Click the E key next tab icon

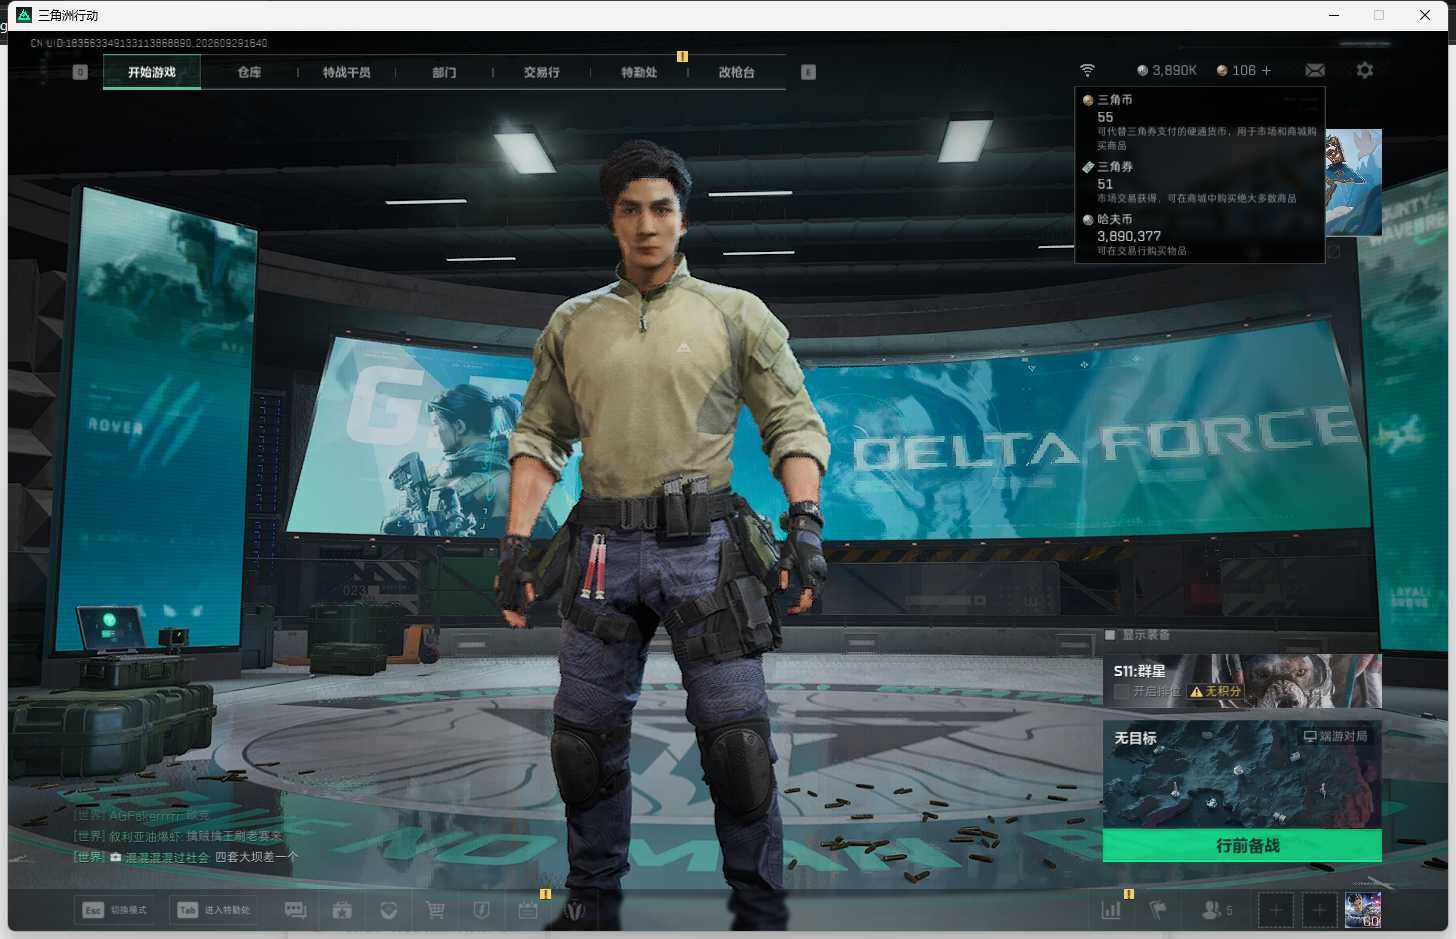[x=808, y=72]
